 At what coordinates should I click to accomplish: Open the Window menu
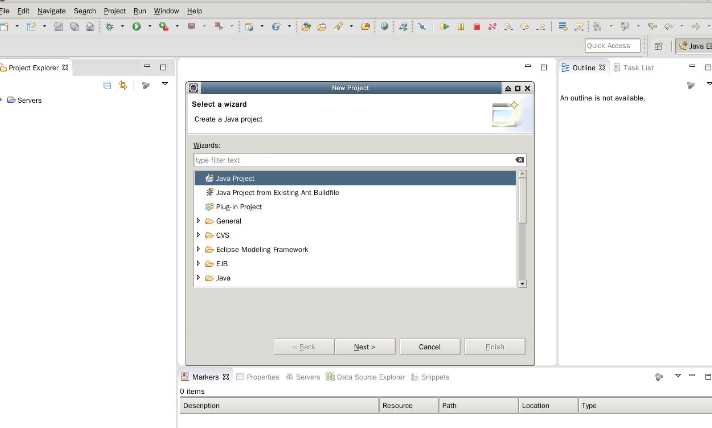166,11
